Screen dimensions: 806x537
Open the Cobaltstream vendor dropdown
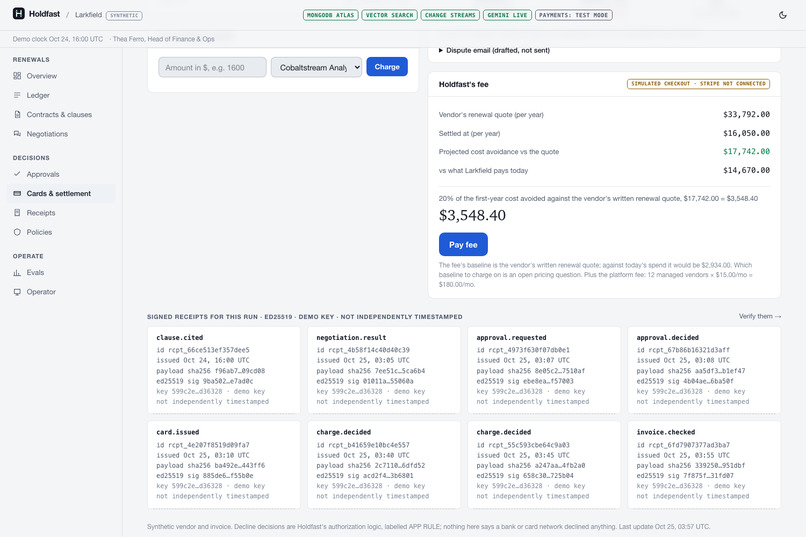pyautogui.click(x=317, y=67)
